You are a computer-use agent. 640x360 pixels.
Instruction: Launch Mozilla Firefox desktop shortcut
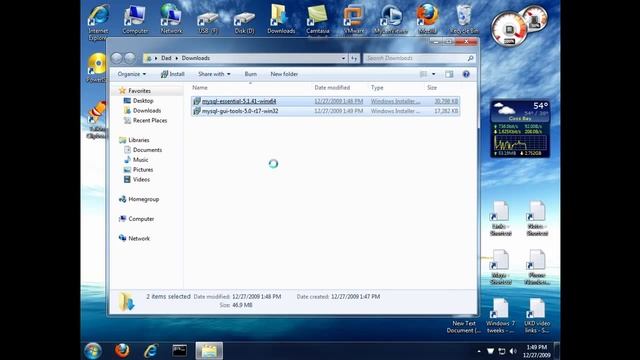(427, 19)
